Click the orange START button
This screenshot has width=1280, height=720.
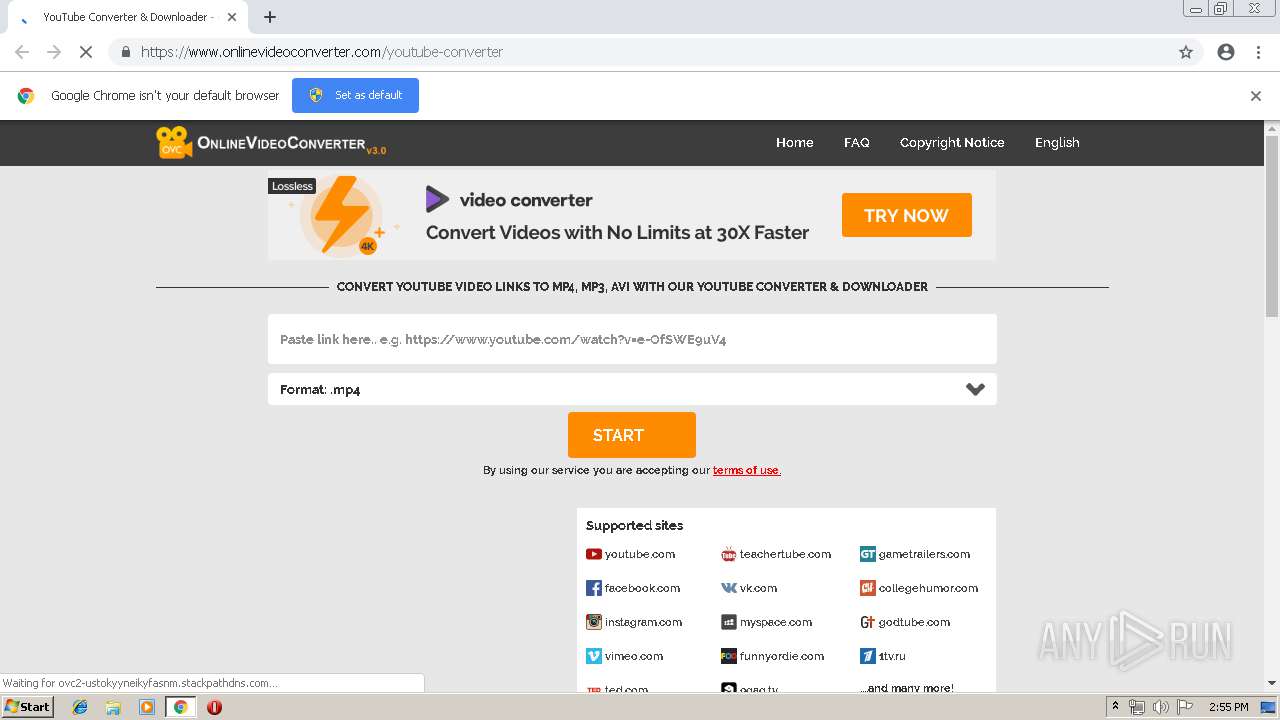point(632,435)
